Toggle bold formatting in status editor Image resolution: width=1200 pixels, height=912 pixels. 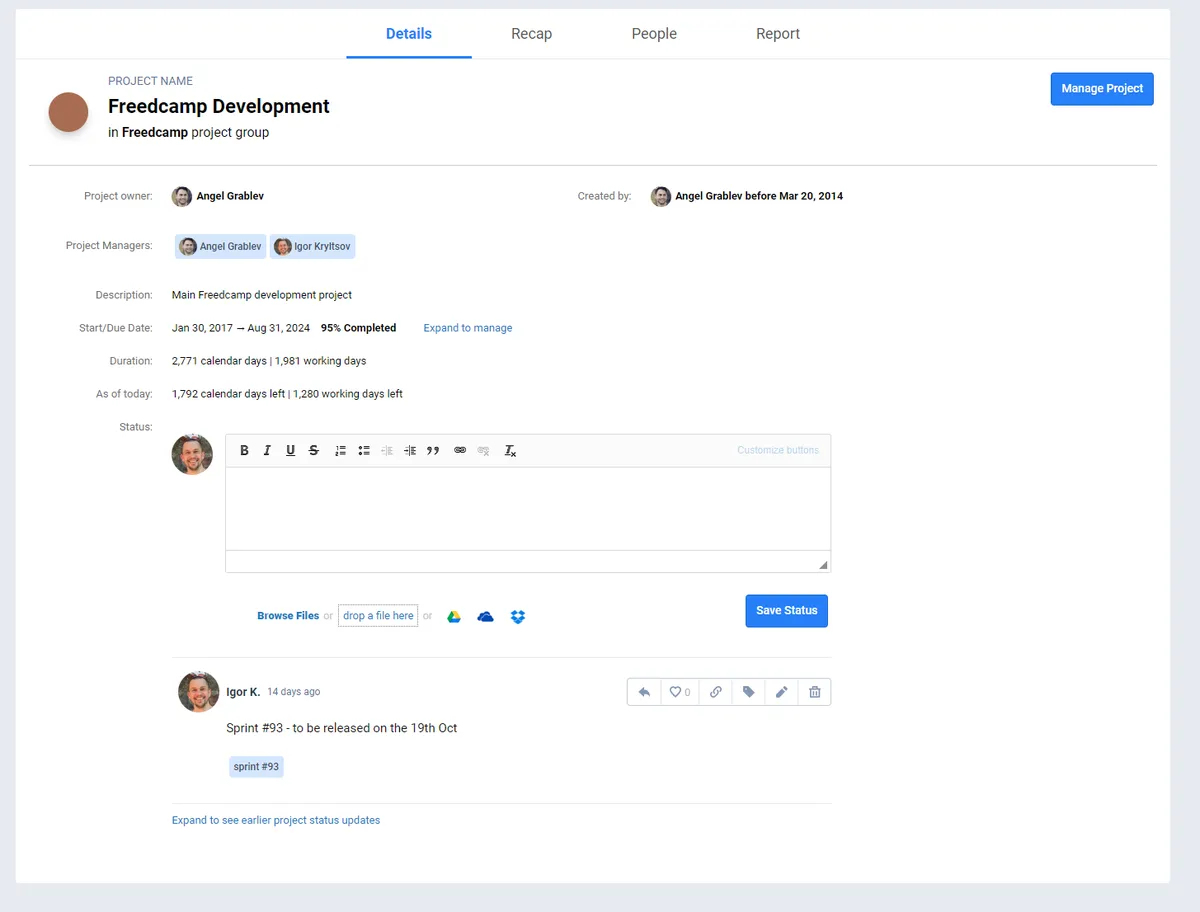[244, 451]
